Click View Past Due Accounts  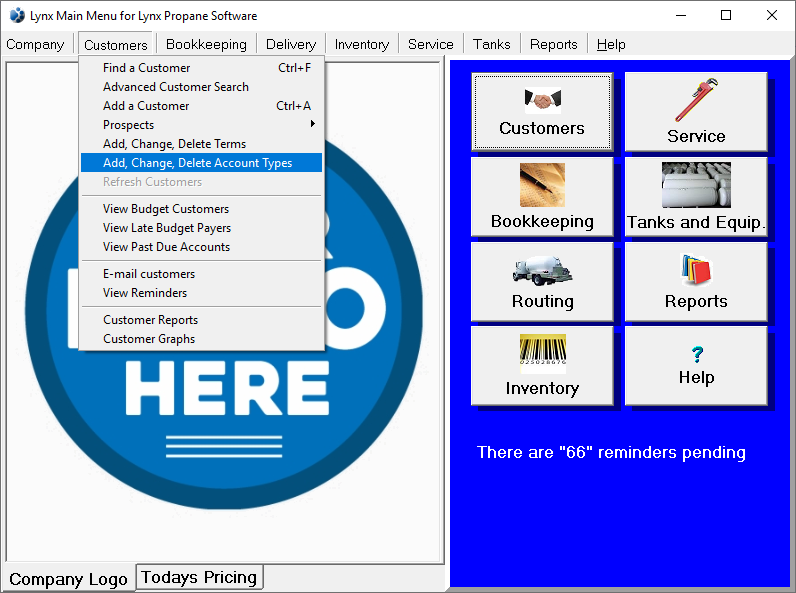[x=166, y=247]
